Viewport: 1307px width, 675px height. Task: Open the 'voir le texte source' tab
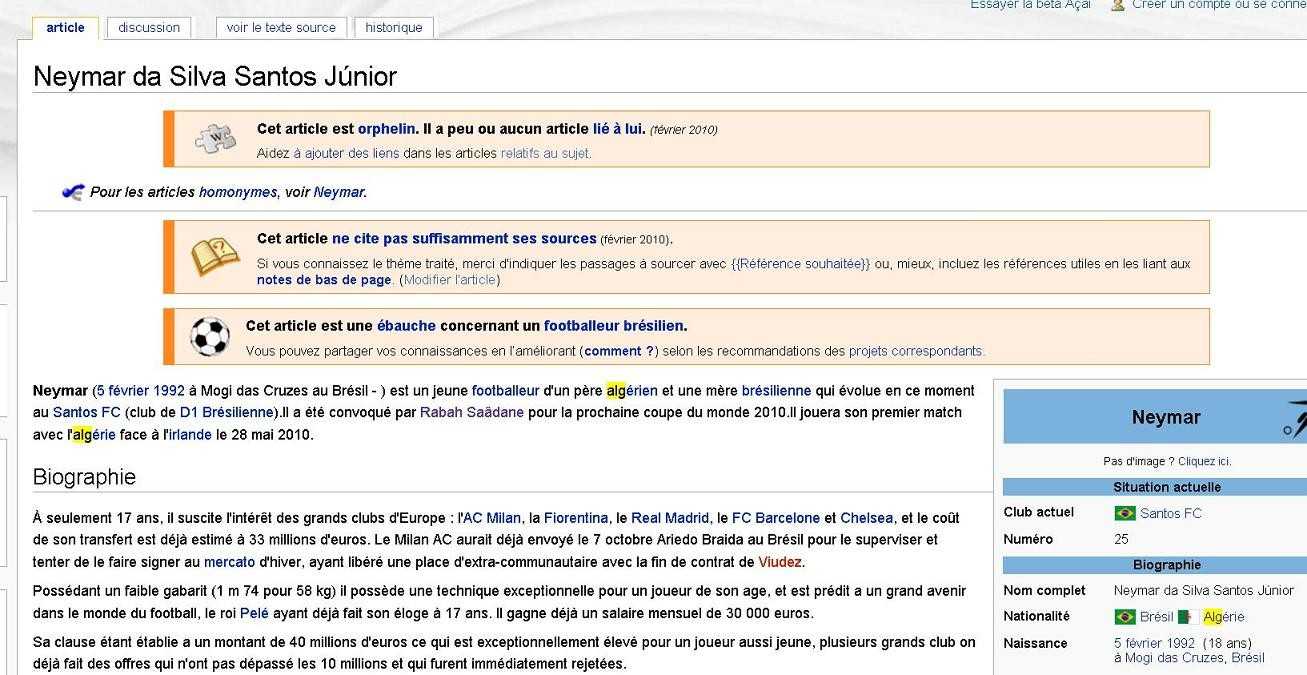point(281,28)
